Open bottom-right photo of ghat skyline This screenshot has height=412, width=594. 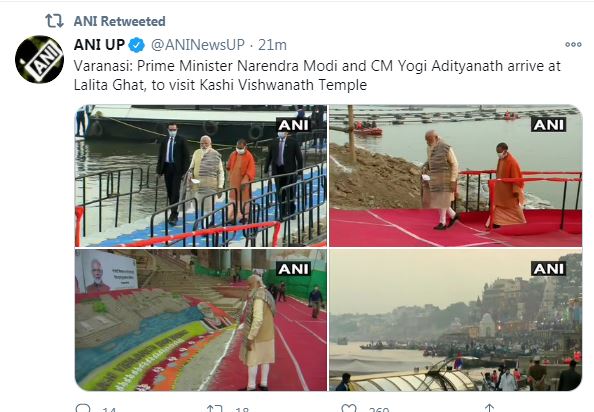coord(455,320)
